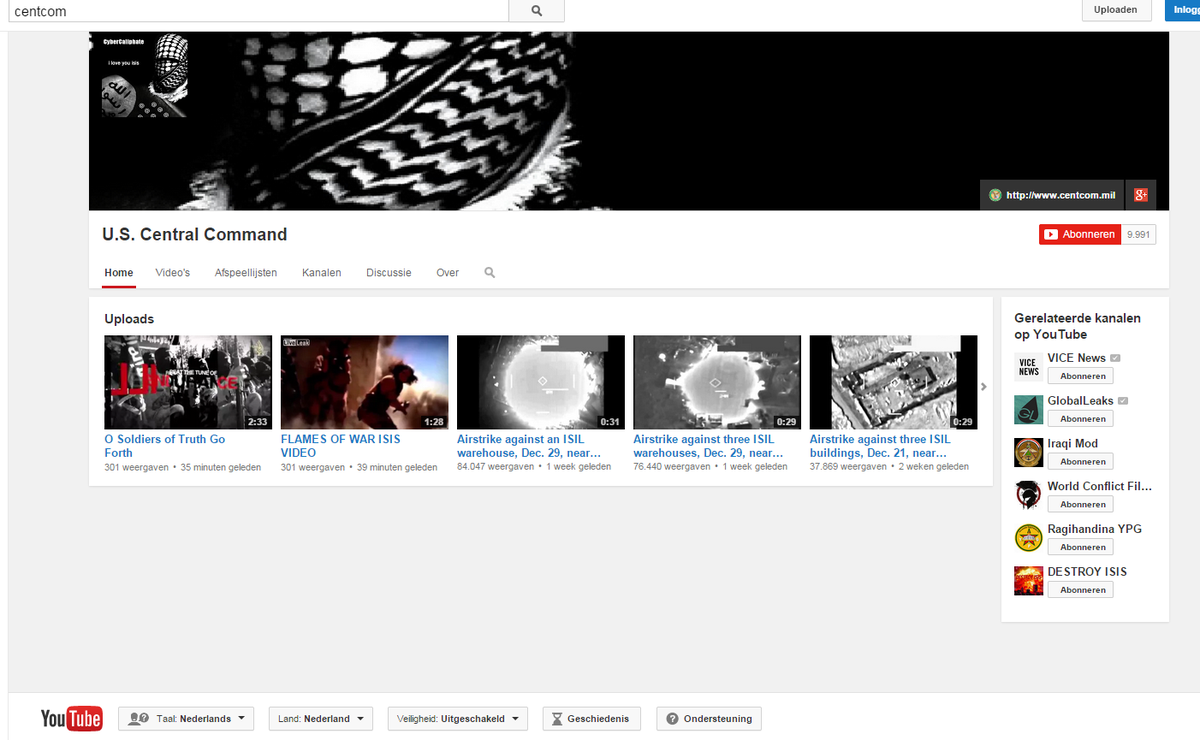Subscribe to GlobalLeaks with Abonneren

[x=1083, y=419]
